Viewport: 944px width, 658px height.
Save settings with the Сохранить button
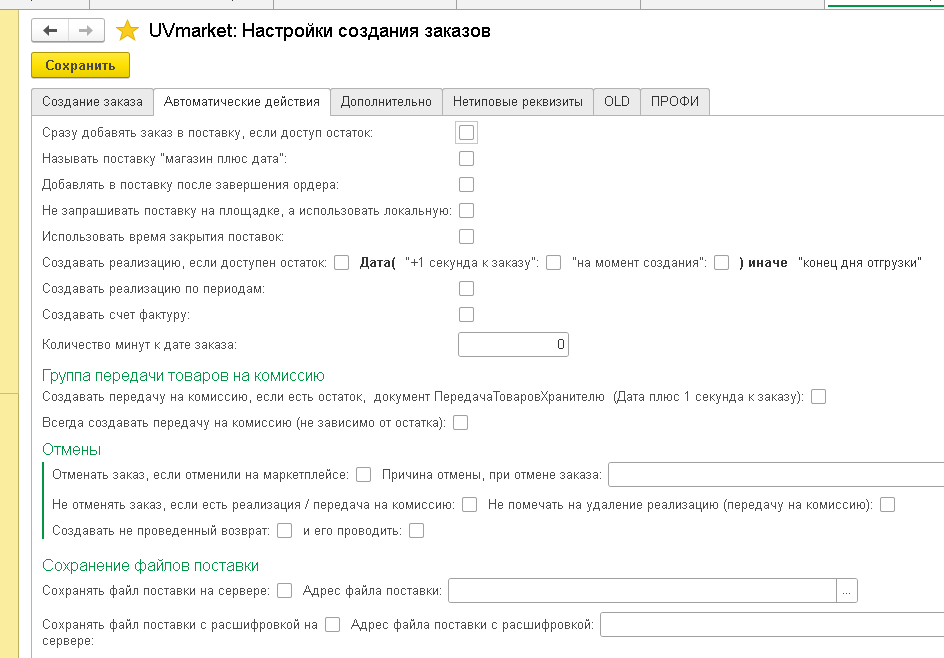tap(80, 66)
